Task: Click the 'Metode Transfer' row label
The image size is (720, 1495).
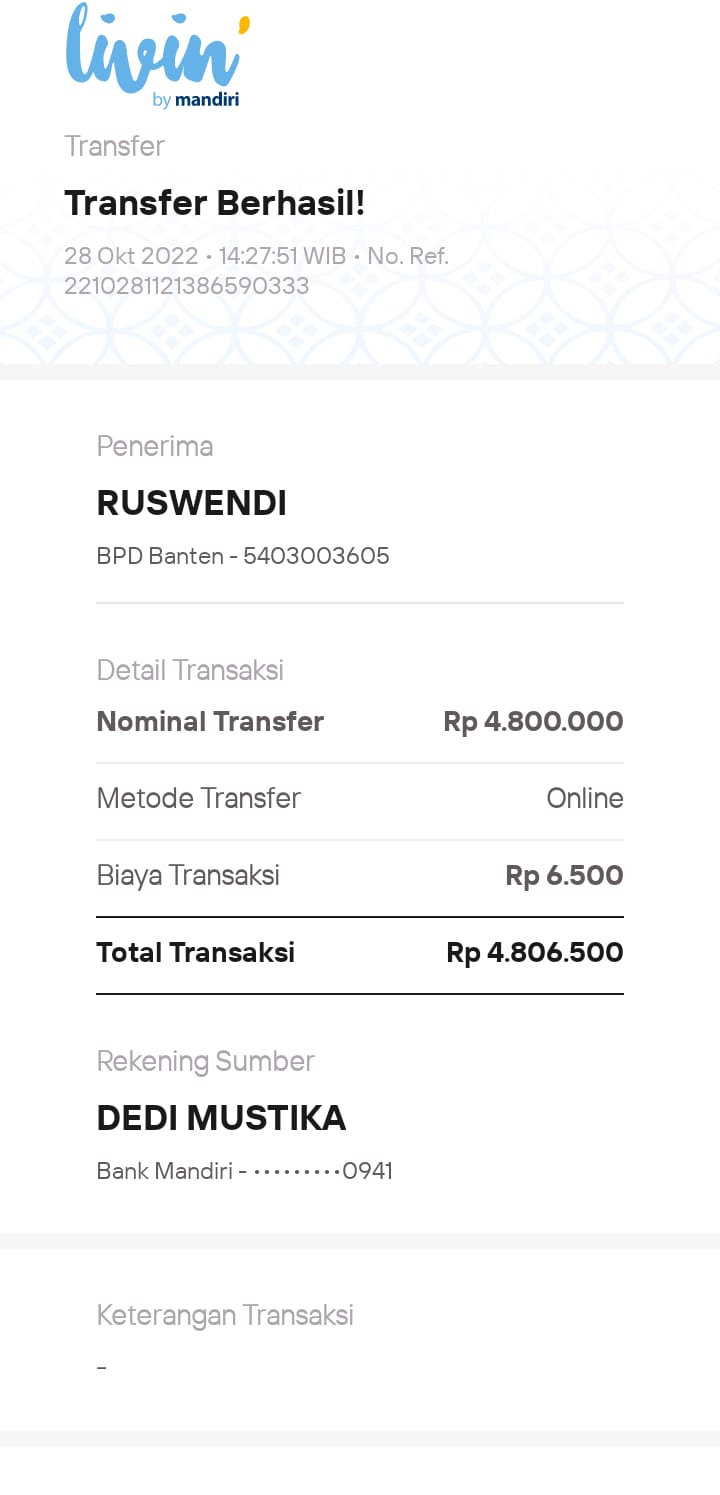Action: [x=198, y=798]
